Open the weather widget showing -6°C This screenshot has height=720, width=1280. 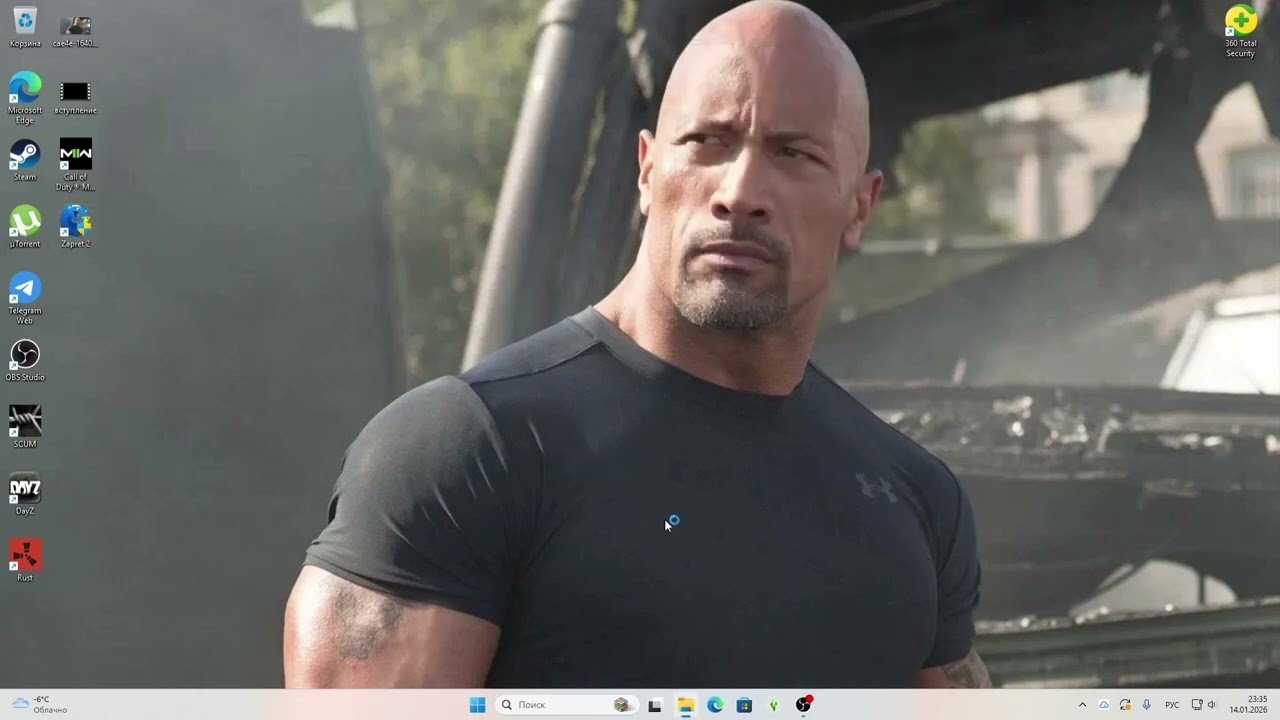pos(40,705)
